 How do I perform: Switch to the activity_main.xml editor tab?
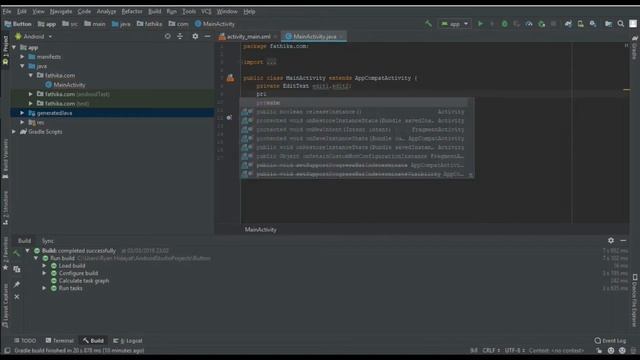(248, 36)
